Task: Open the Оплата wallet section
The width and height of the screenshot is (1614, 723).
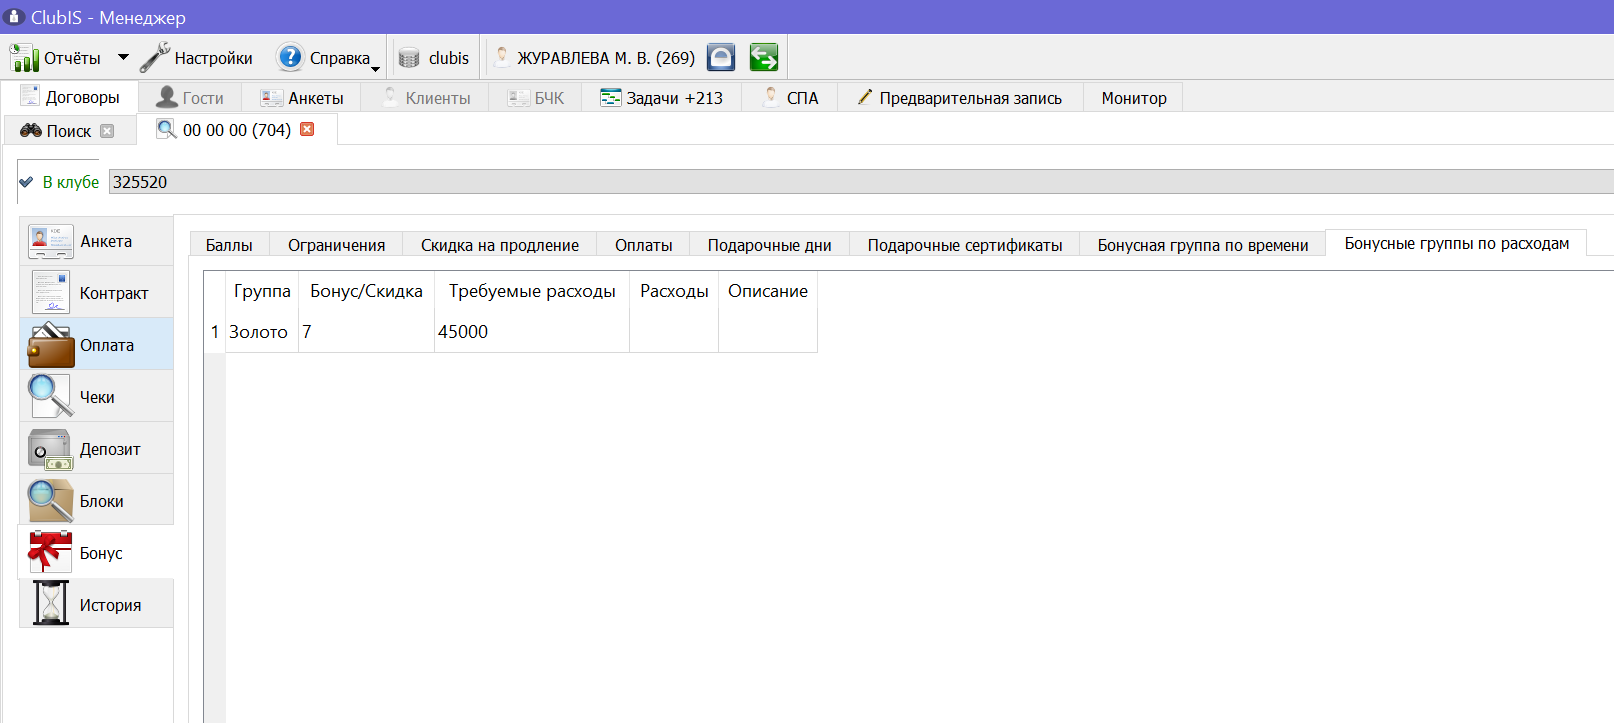Action: point(96,346)
